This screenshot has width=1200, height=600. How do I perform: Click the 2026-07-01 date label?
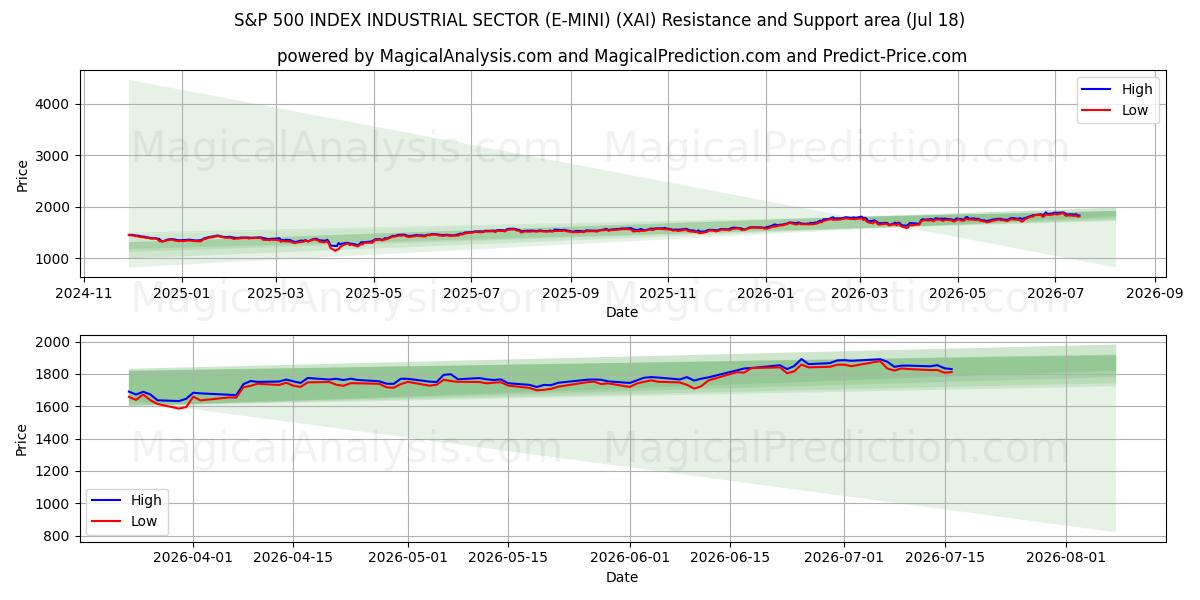pyautogui.click(x=845, y=559)
